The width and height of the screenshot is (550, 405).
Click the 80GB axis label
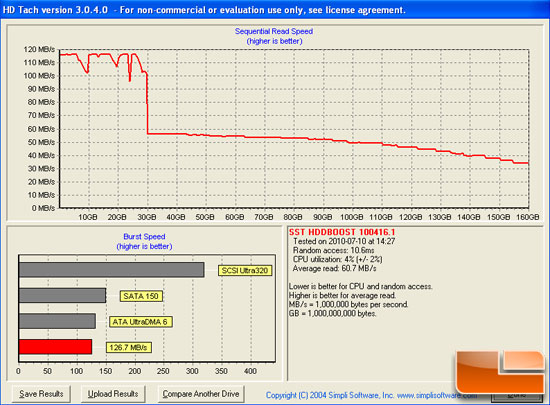tap(293, 217)
